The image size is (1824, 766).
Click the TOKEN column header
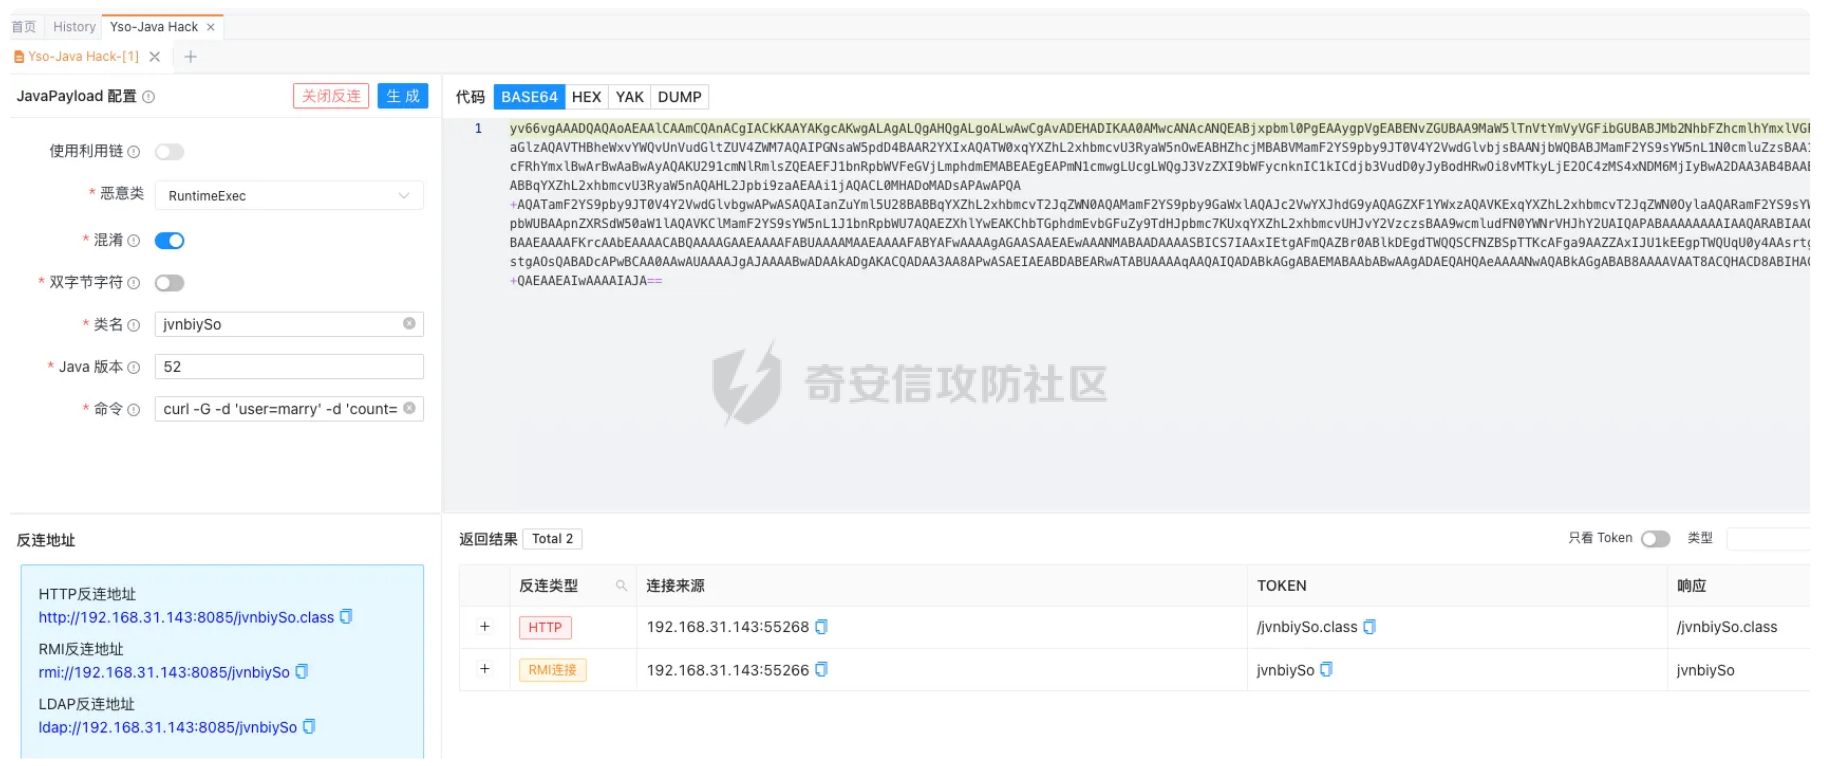pyautogui.click(x=1282, y=586)
